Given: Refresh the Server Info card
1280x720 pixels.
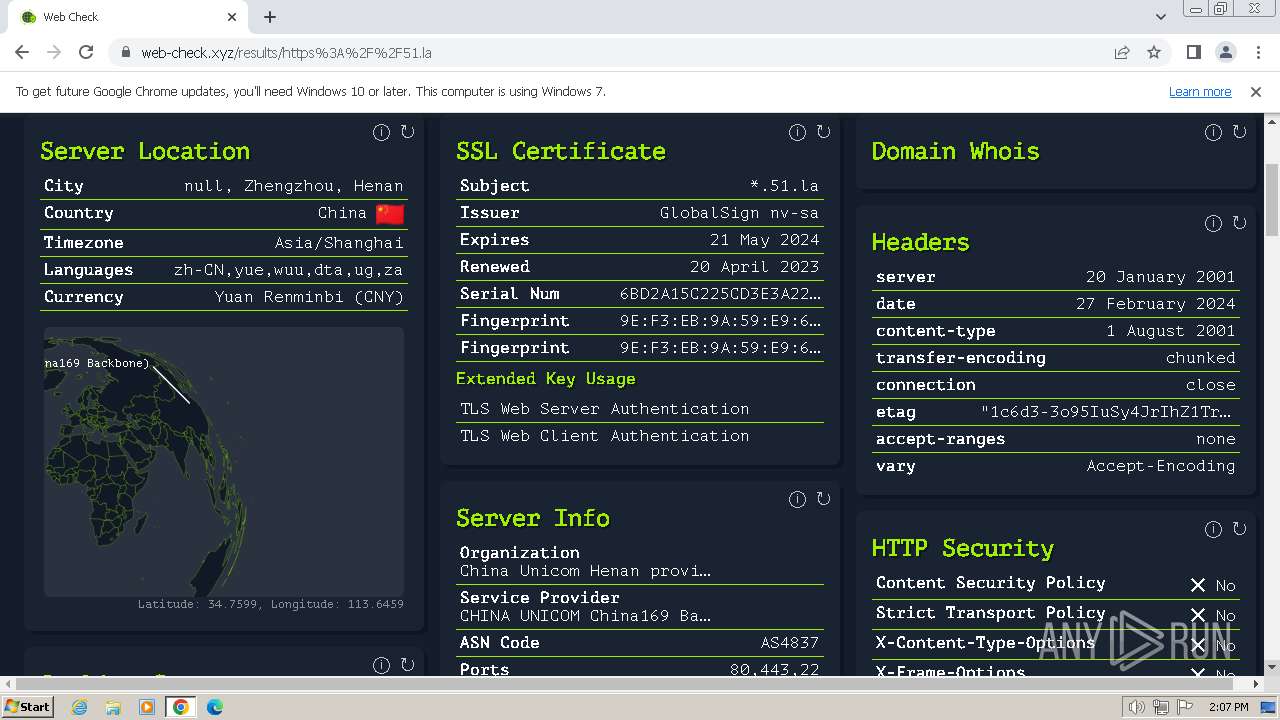Looking at the screenshot, I should coord(823,499).
